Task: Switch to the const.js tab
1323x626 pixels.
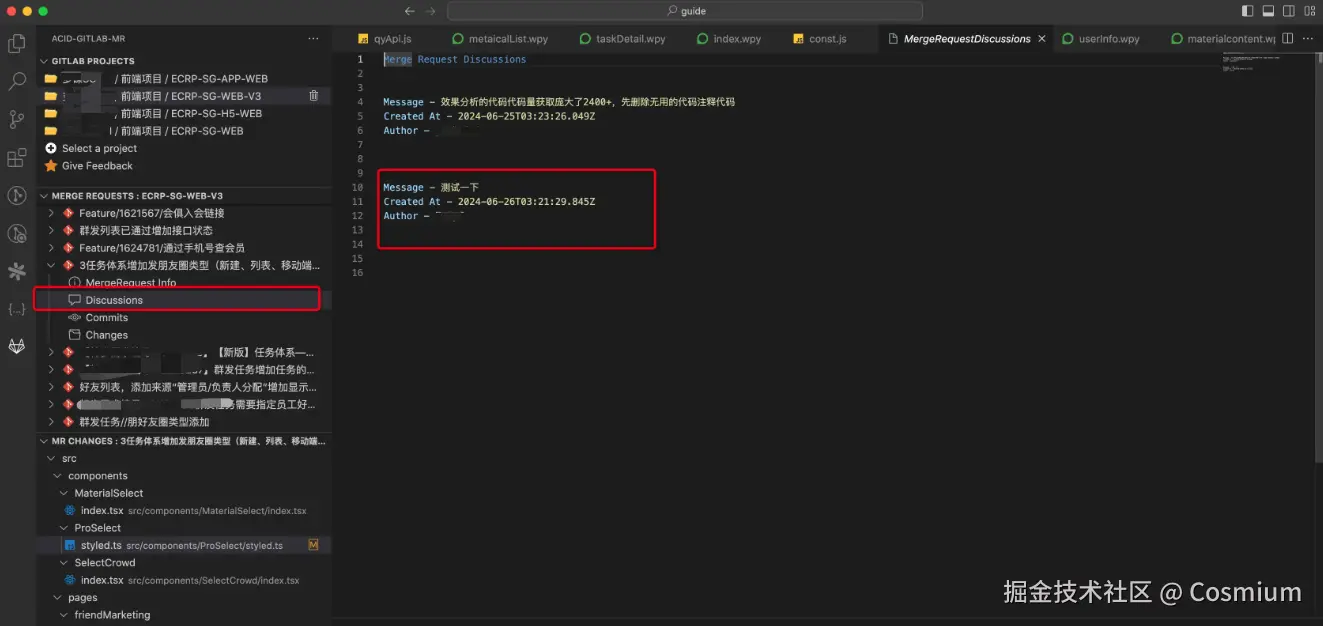Action: click(820, 39)
